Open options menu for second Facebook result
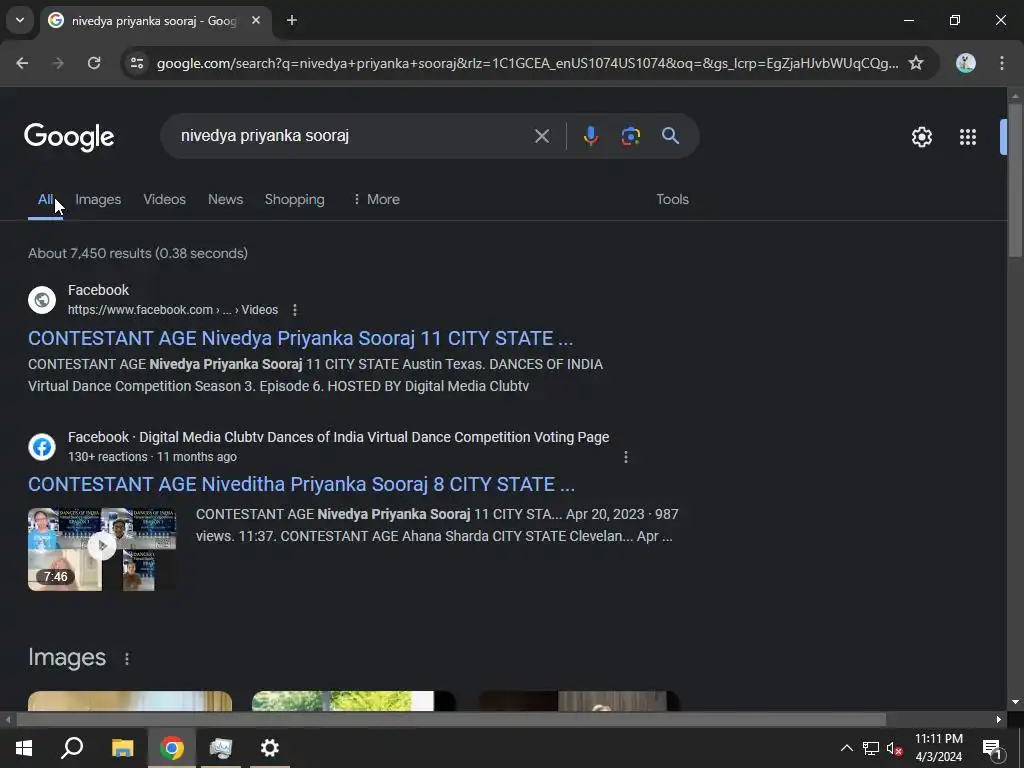This screenshot has height=768, width=1024. 626,457
